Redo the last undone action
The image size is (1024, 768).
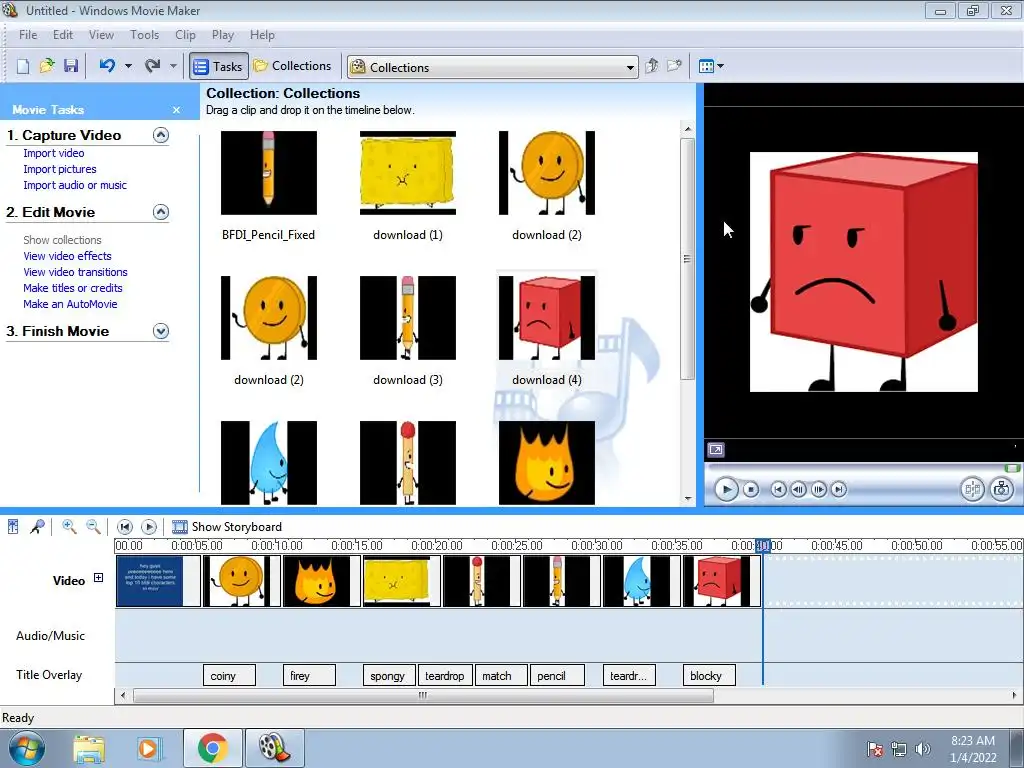pos(153,66)
